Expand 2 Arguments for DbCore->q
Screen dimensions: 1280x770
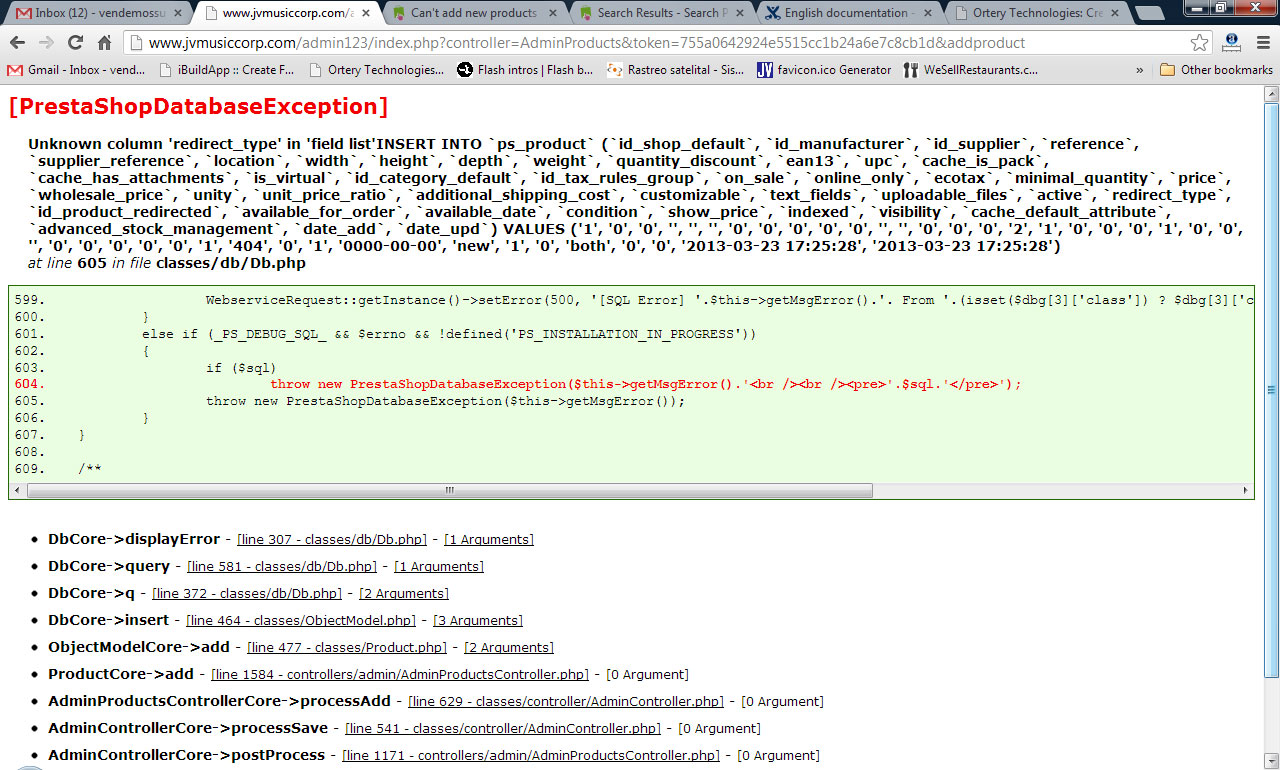click(x=405, y=594)
